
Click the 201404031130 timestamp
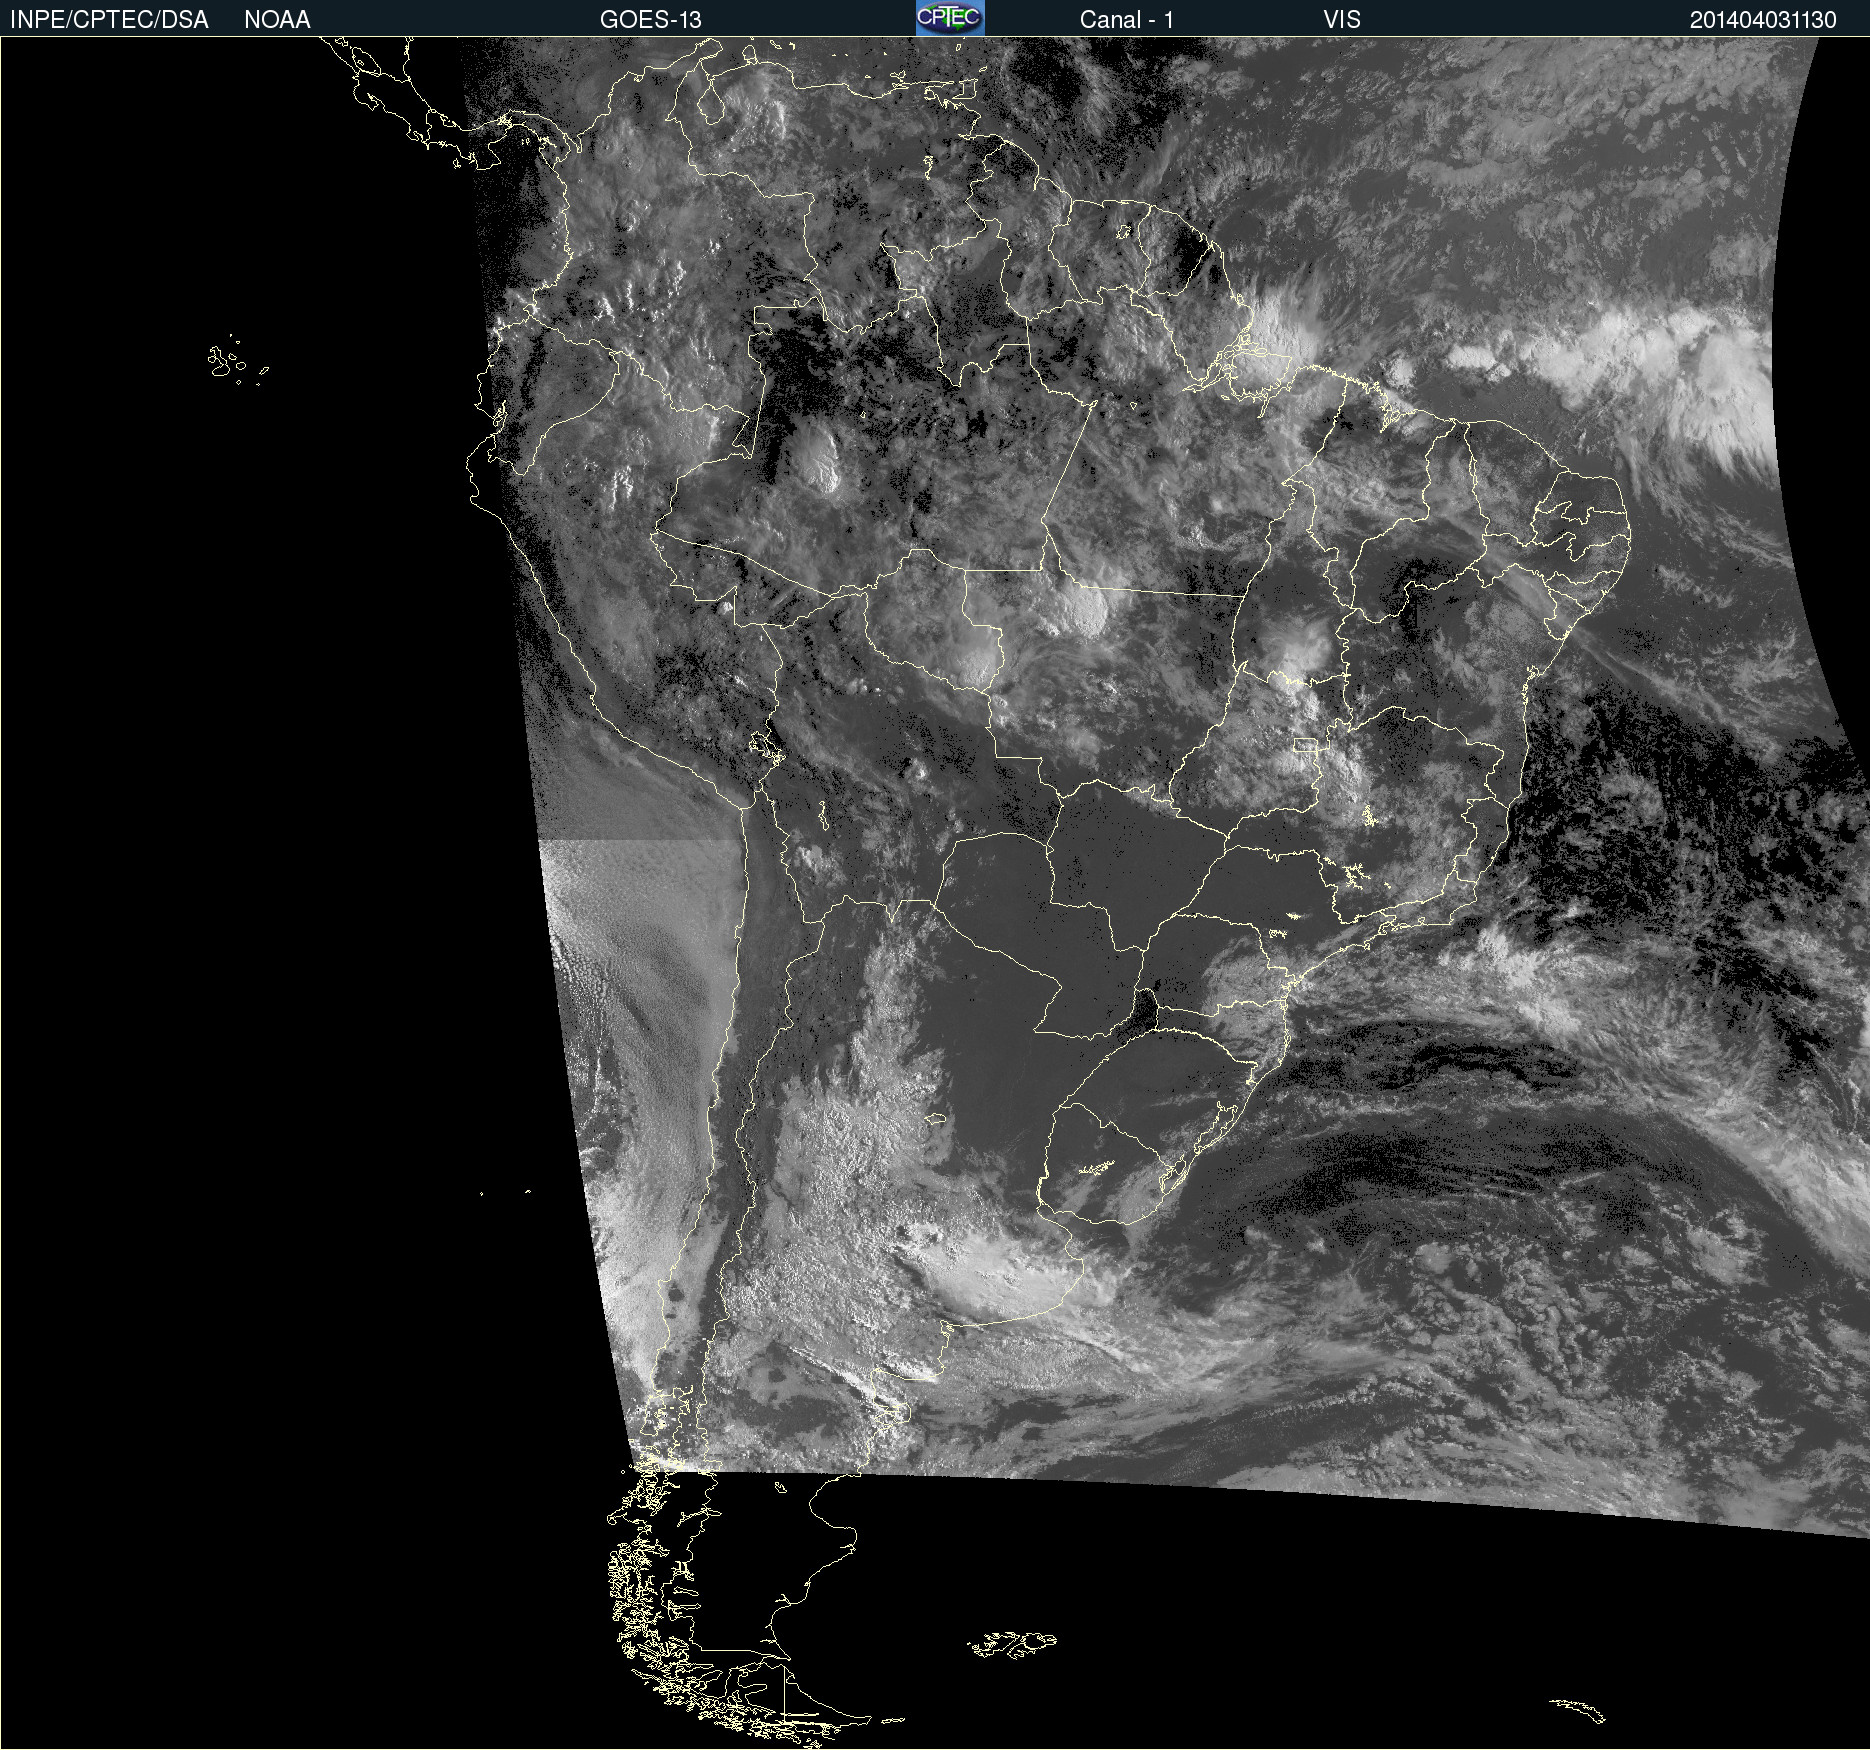click(1763, 20)
